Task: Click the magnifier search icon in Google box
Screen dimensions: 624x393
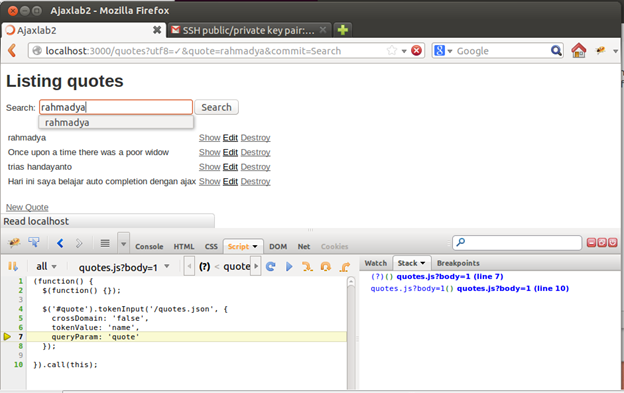Action: click(x=556, y=51)
